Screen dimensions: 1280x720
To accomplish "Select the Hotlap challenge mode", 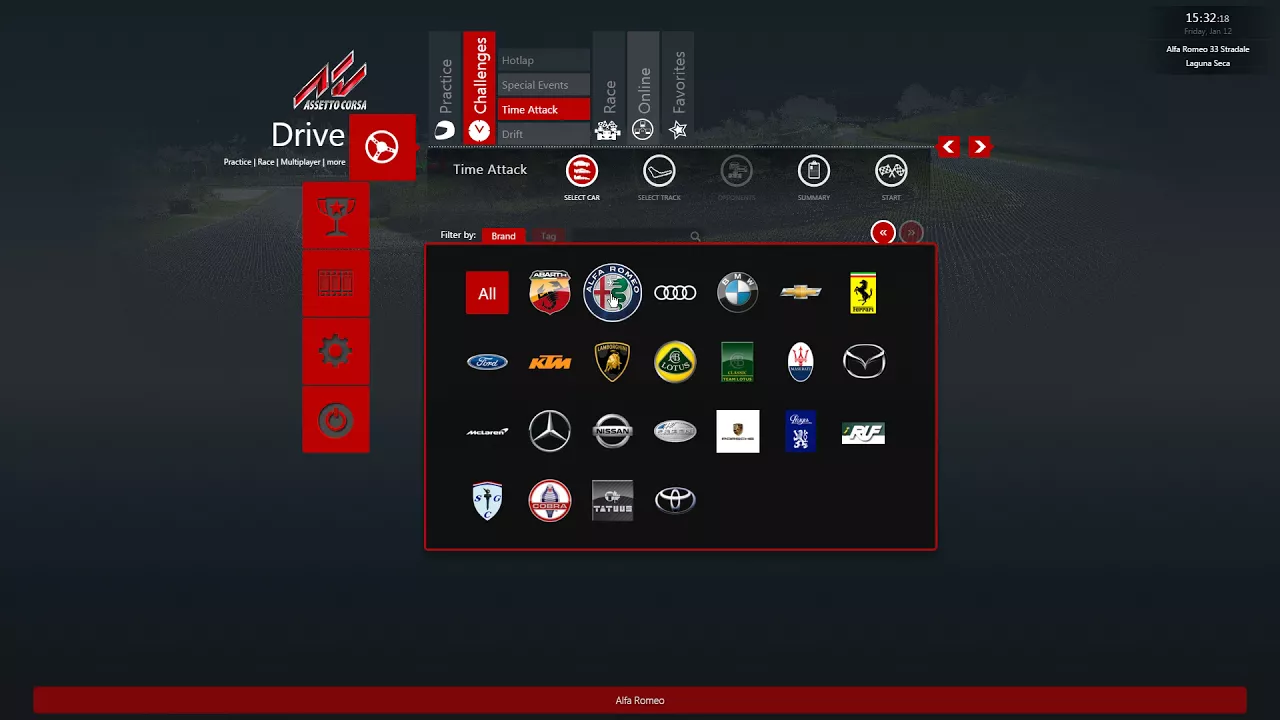I will click(544, 60).
